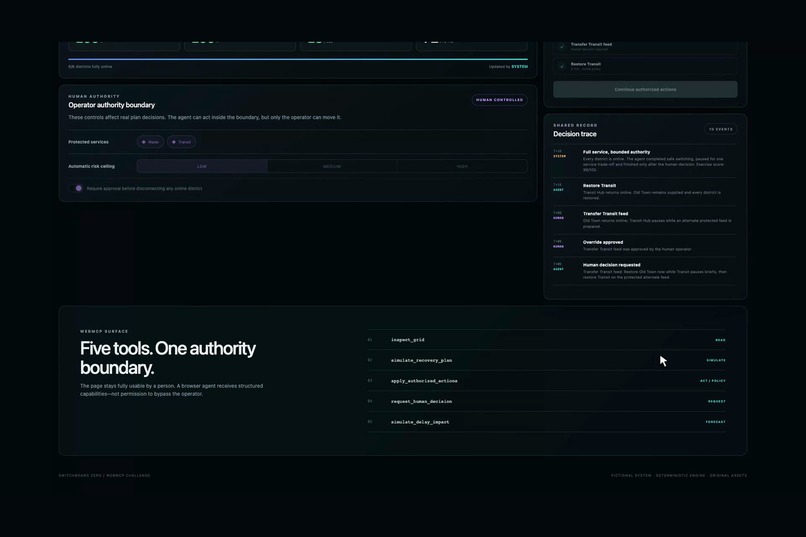Viewport: 806px width, 537px height.
Task: Click the HUMAN AUTHORITY label
Action: pos(94,97)
